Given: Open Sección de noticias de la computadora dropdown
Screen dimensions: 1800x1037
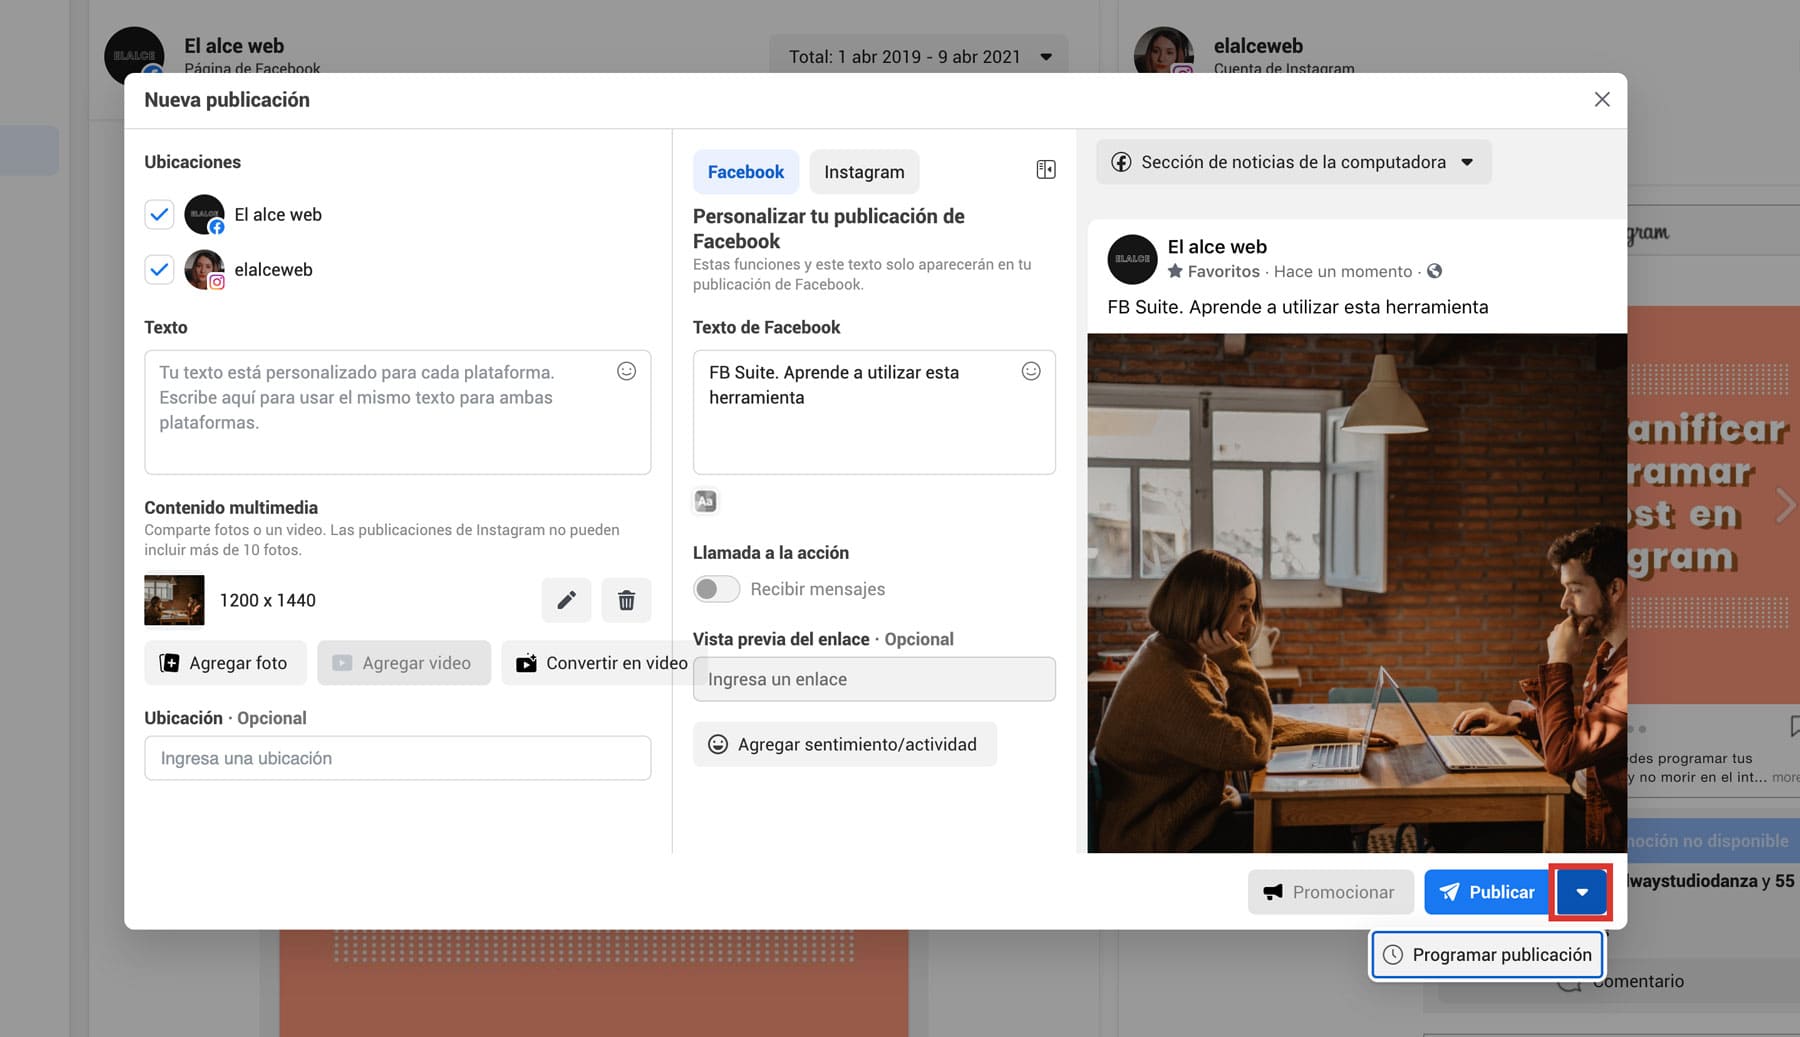Looking at the screenshot, I should pos(1293,162).
